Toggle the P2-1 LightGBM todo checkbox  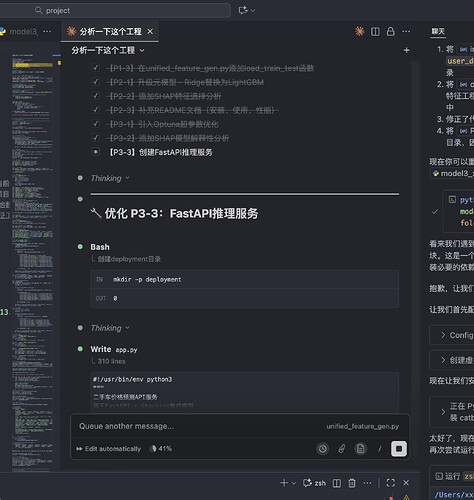click(96, 82)
